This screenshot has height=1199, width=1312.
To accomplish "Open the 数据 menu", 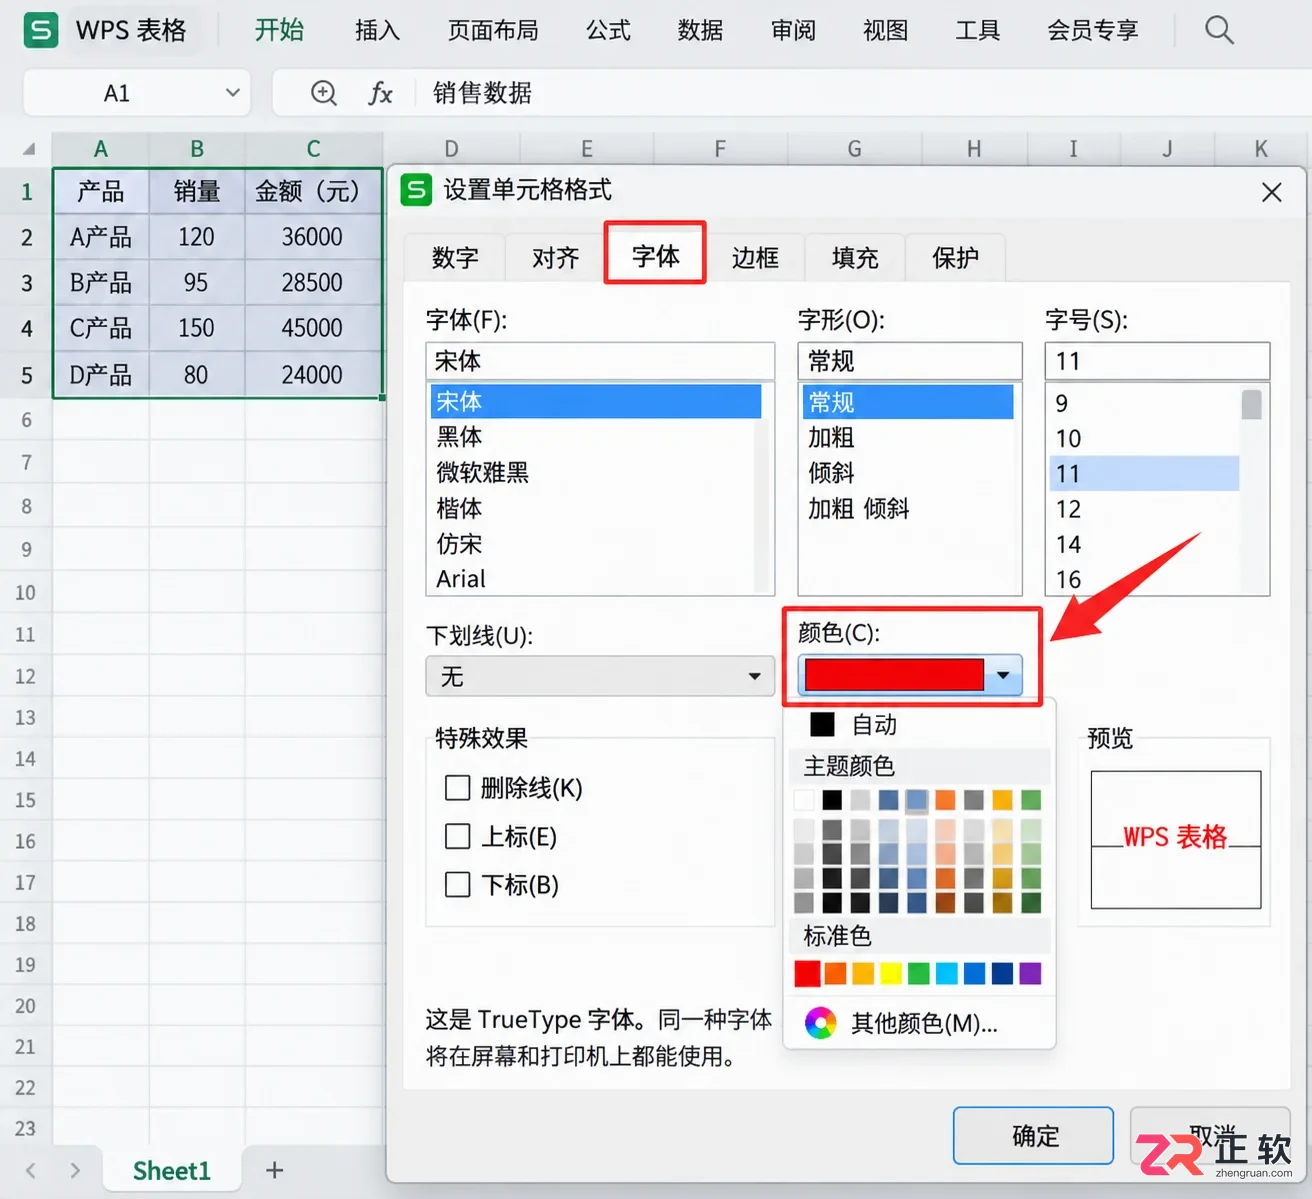I will [x=700, y=30].
